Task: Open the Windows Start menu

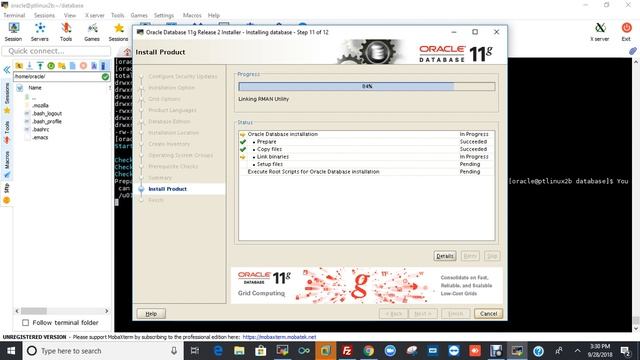Action: coord(11,351)
